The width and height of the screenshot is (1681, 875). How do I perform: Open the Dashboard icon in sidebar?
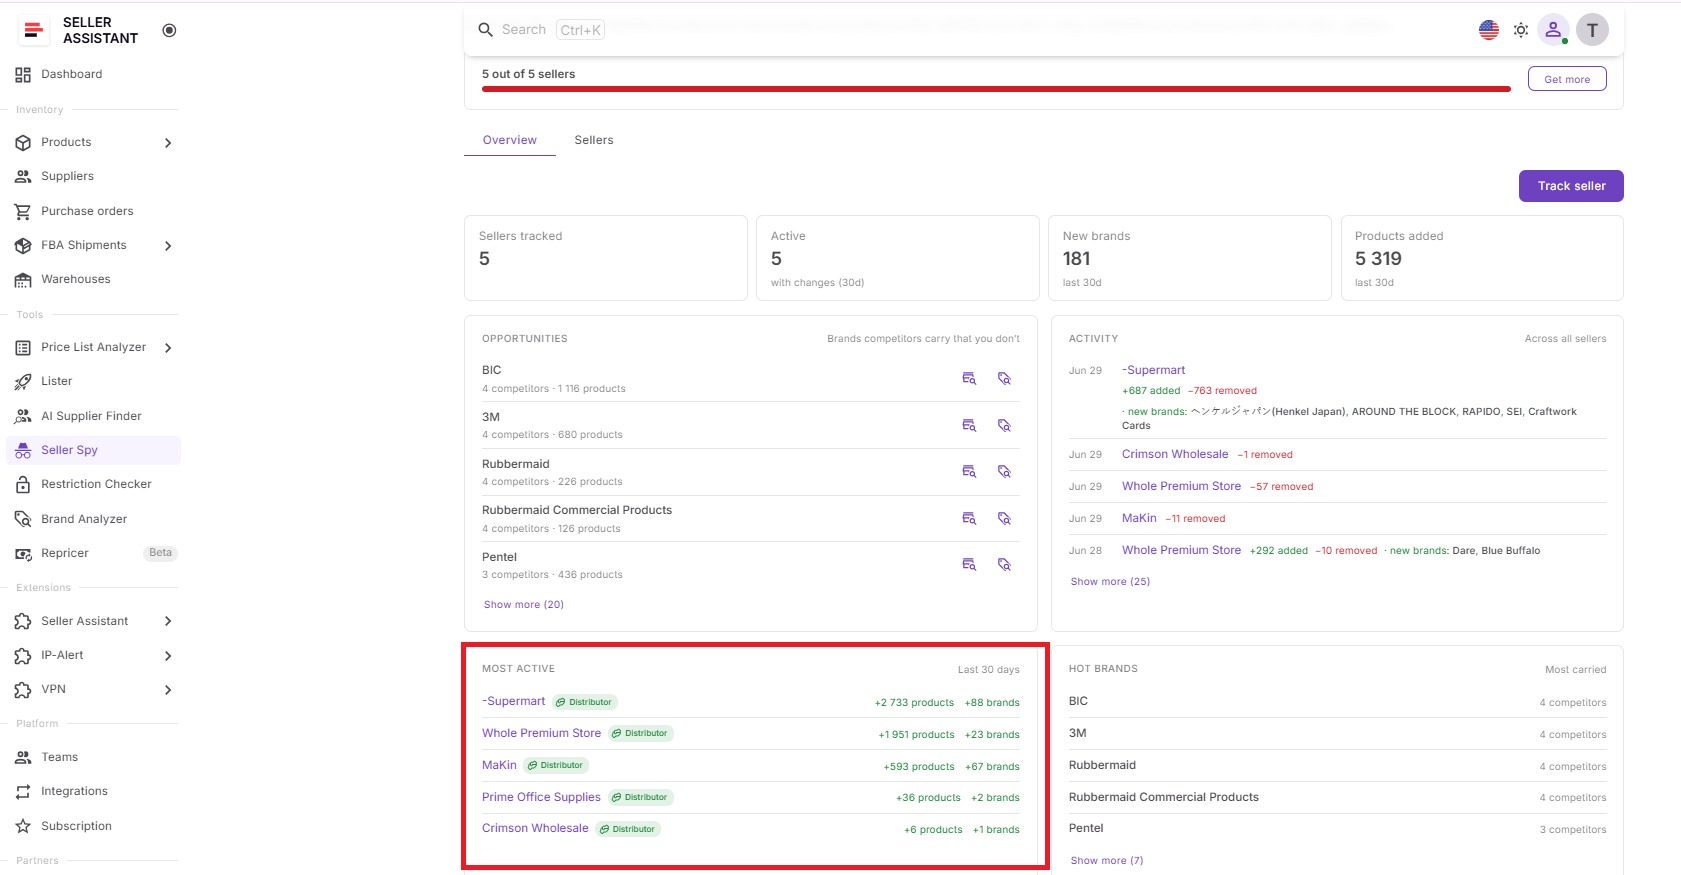click(23, 75)
